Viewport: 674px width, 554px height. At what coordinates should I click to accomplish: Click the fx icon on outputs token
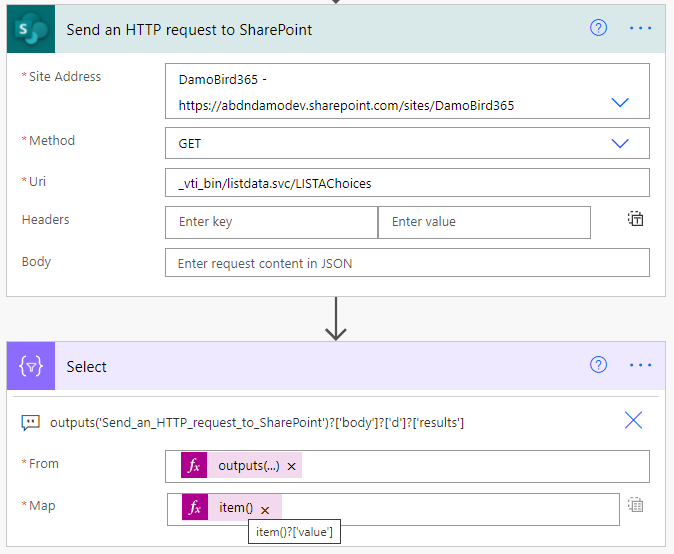point(194,465)
